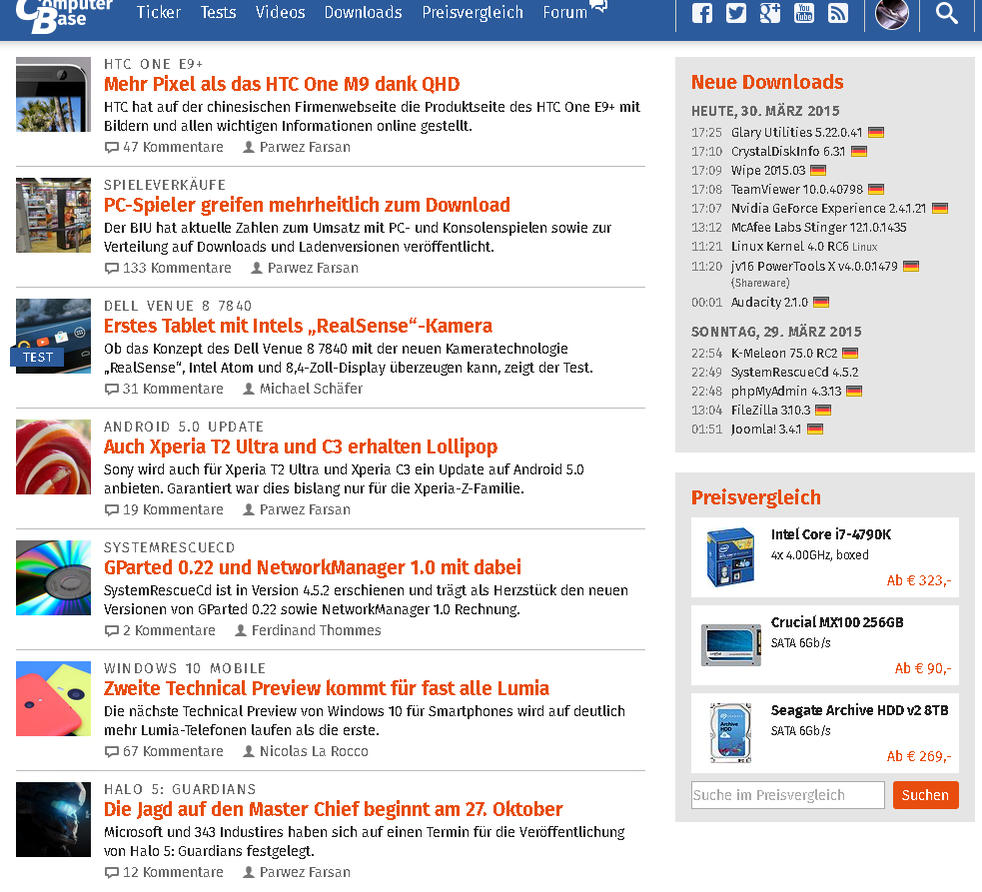The width and height of the screenshot is (982, 892).
Task: Open 67 Kommentare link
Action: click(164, 752)
